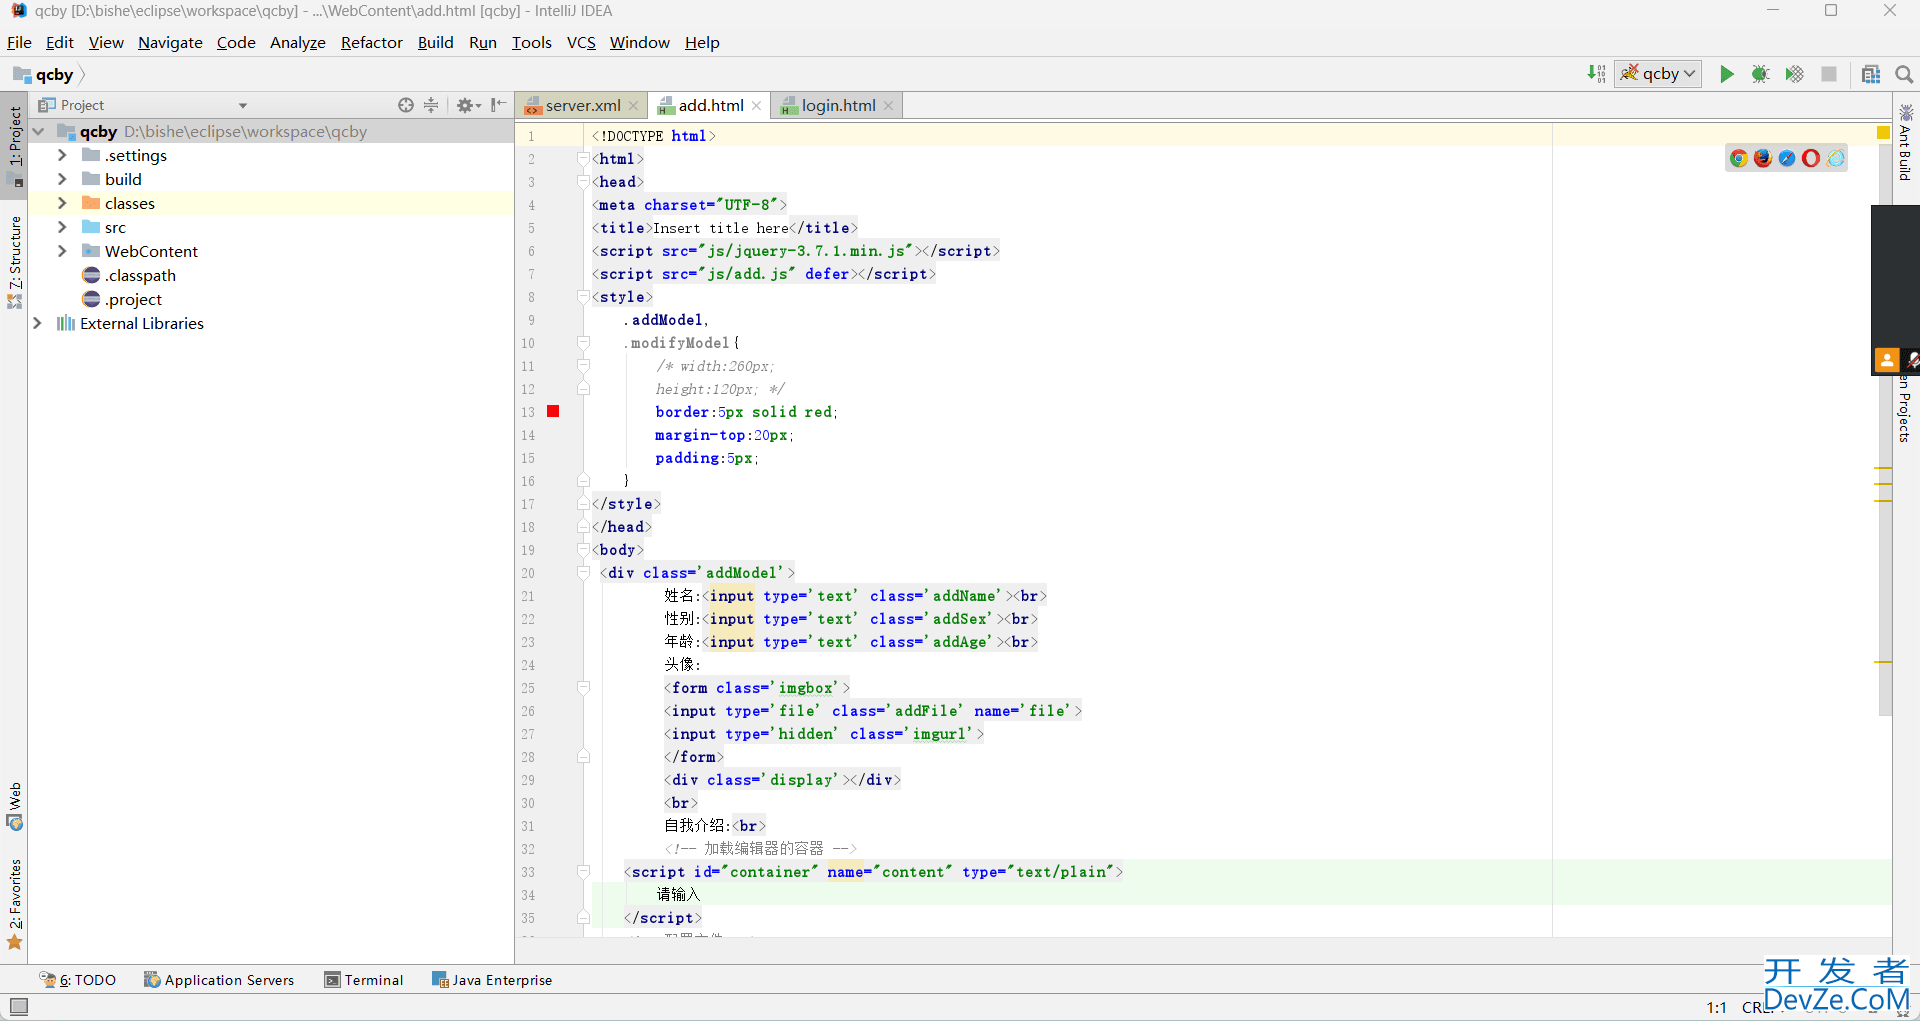Expand the WebContent folder in the tree
This screenshot has width=1920, height=1021.
click(62, 251)
